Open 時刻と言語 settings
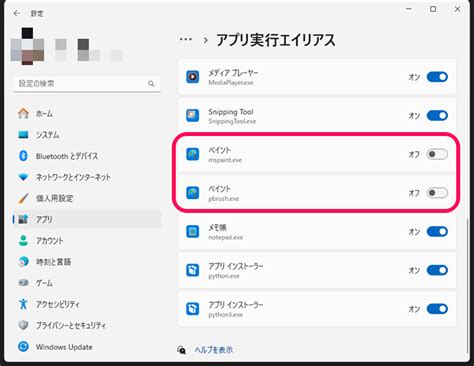This screenshot has width=474, height=366. point(87,262)
